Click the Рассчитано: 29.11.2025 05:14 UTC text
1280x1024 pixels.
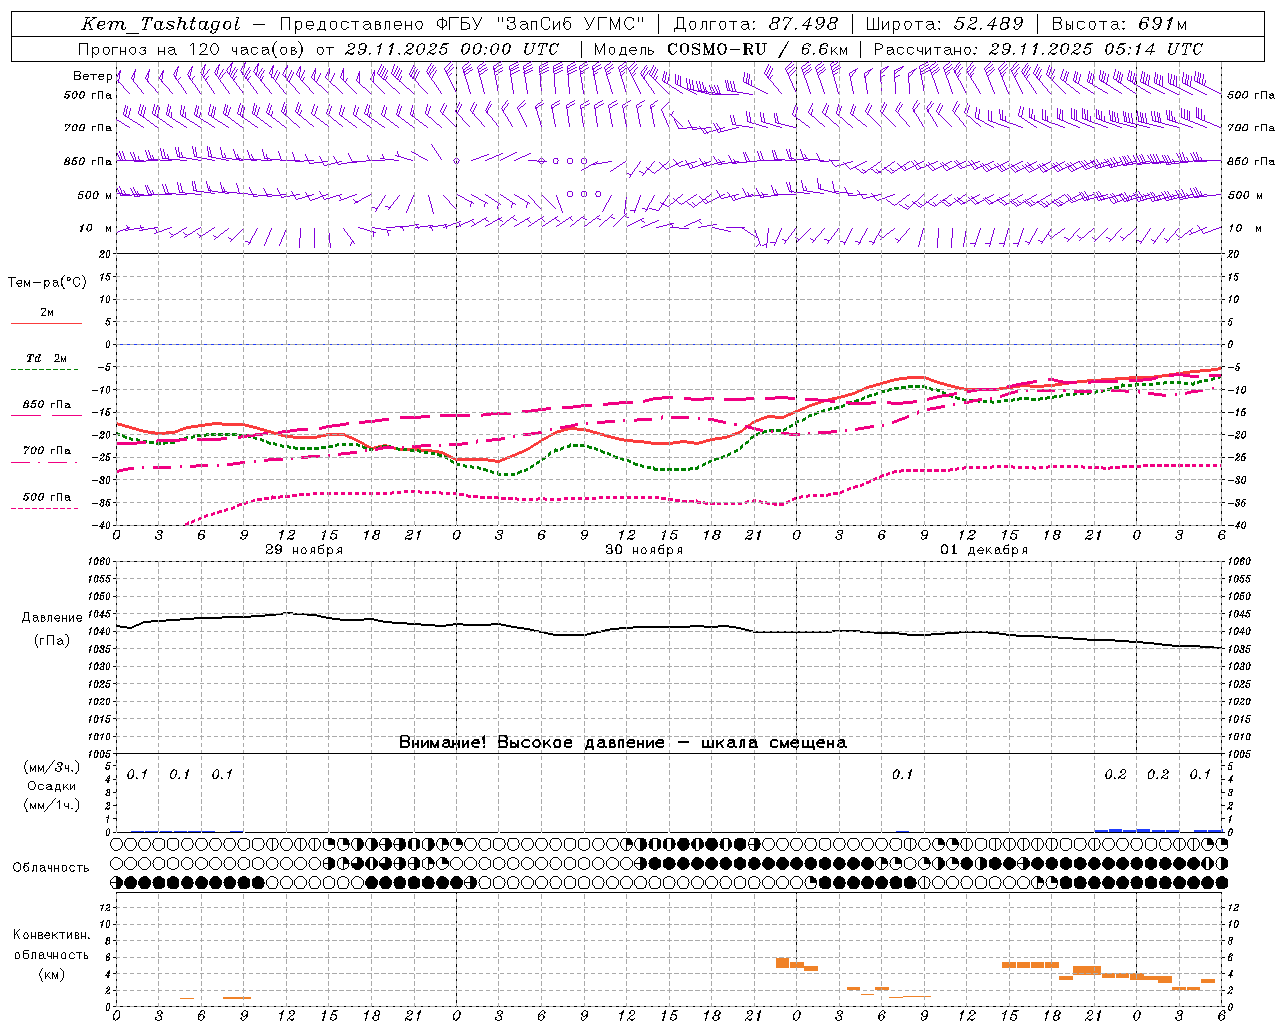pyautogui.click(x=1038, y=49)
